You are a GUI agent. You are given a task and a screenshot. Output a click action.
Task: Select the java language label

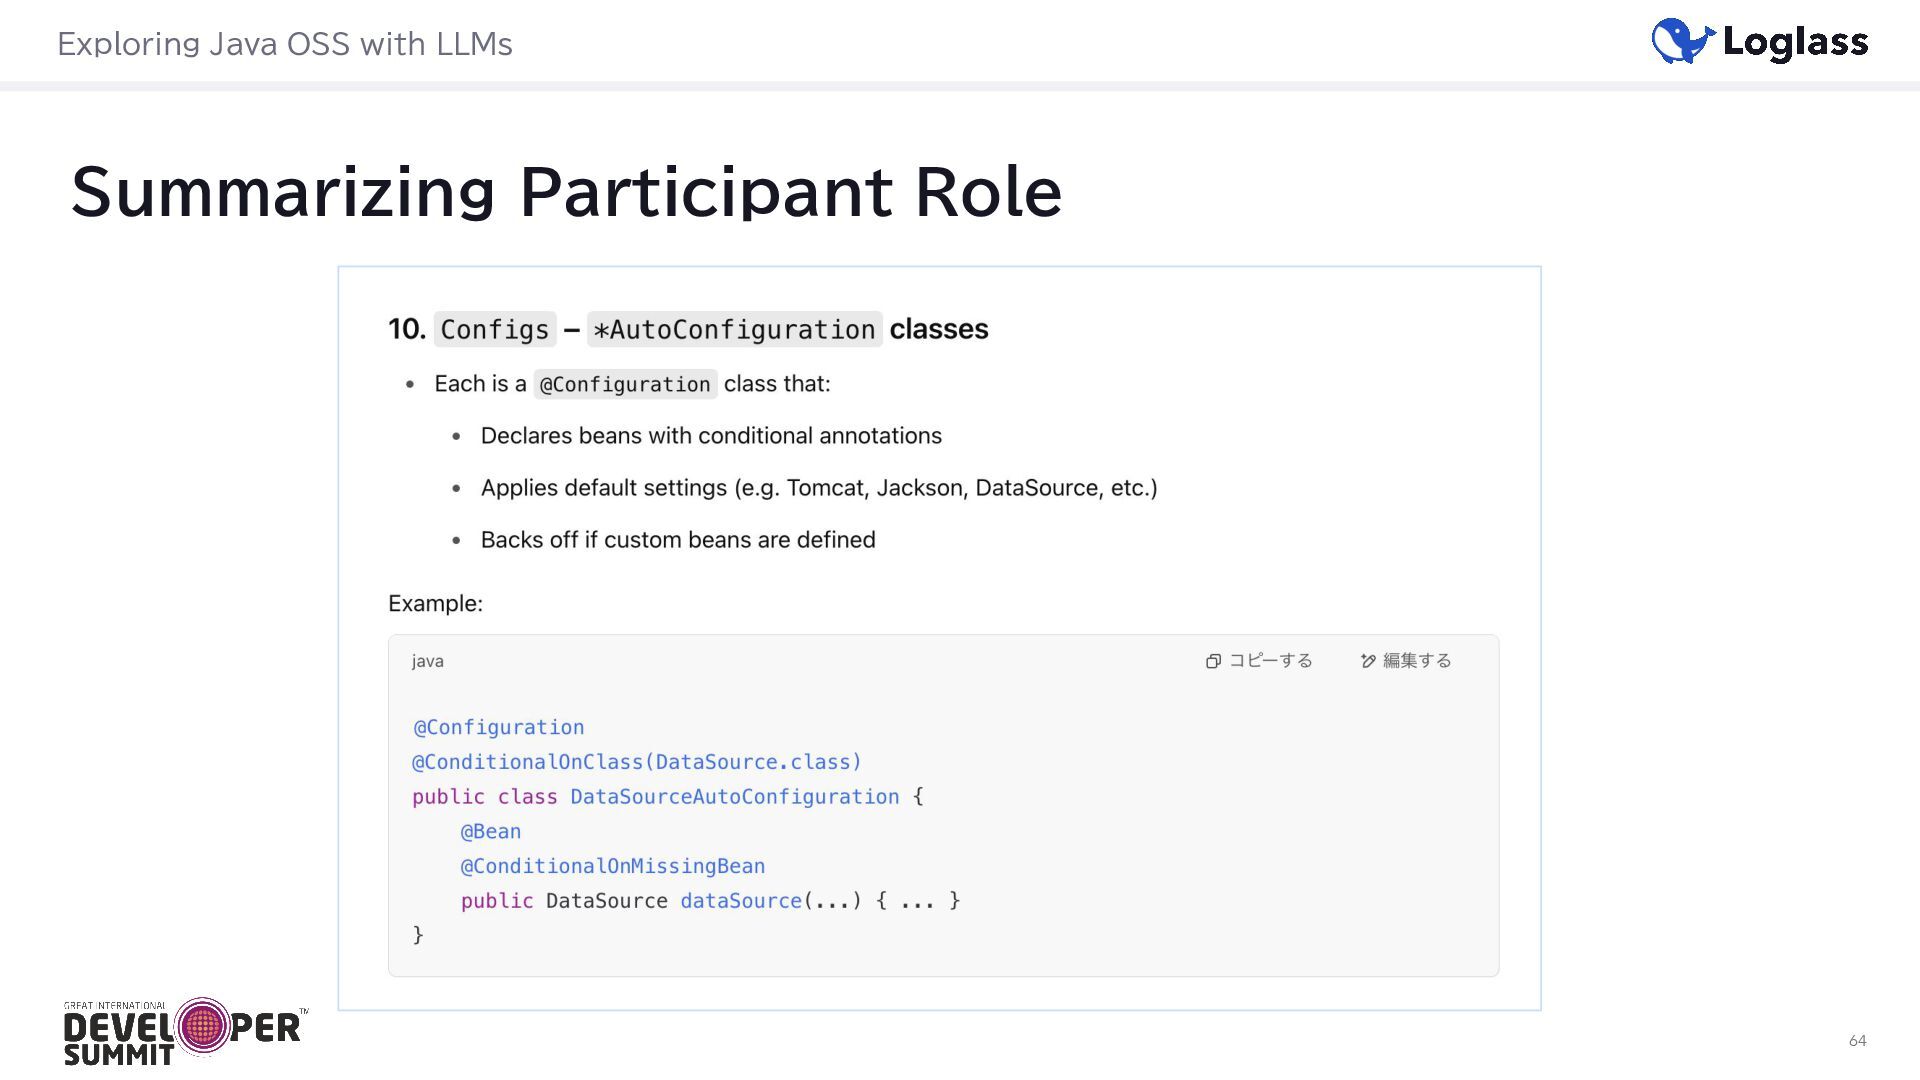pos(427,661)
